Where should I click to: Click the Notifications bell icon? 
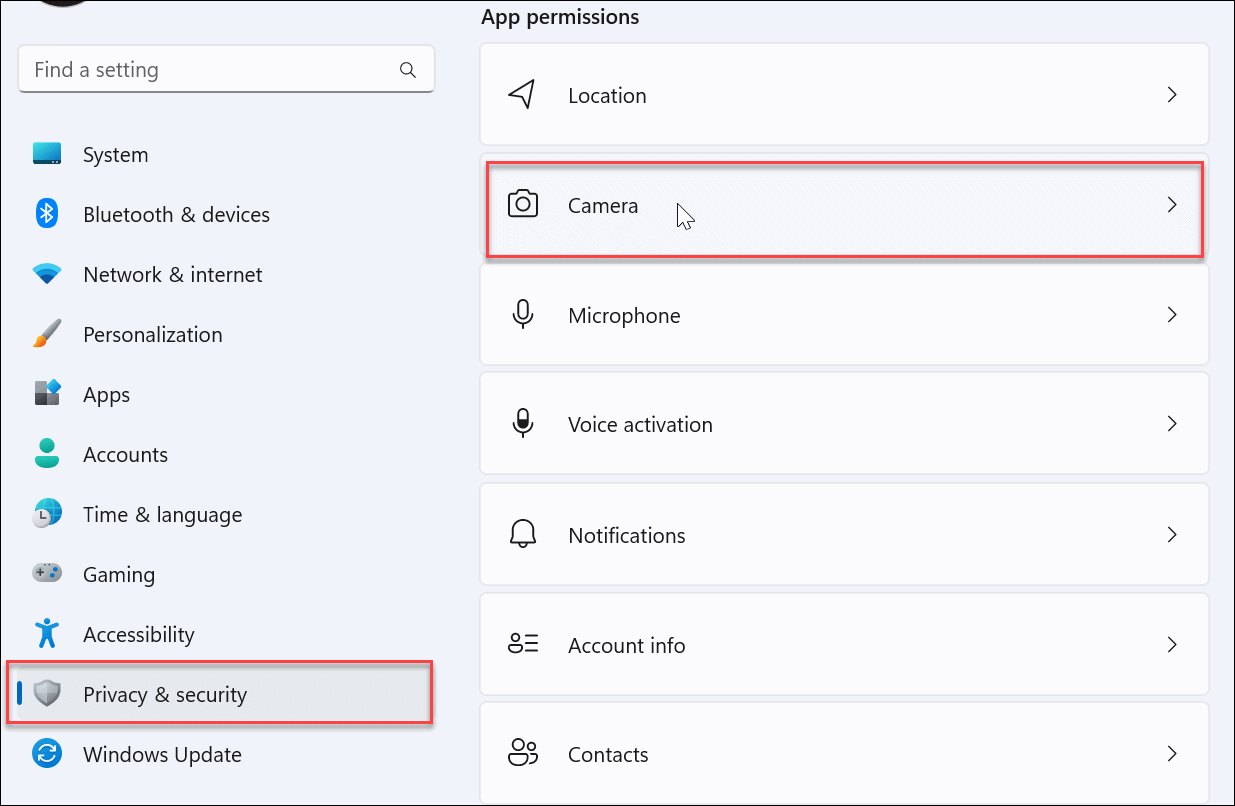click(x=523, y=534)
